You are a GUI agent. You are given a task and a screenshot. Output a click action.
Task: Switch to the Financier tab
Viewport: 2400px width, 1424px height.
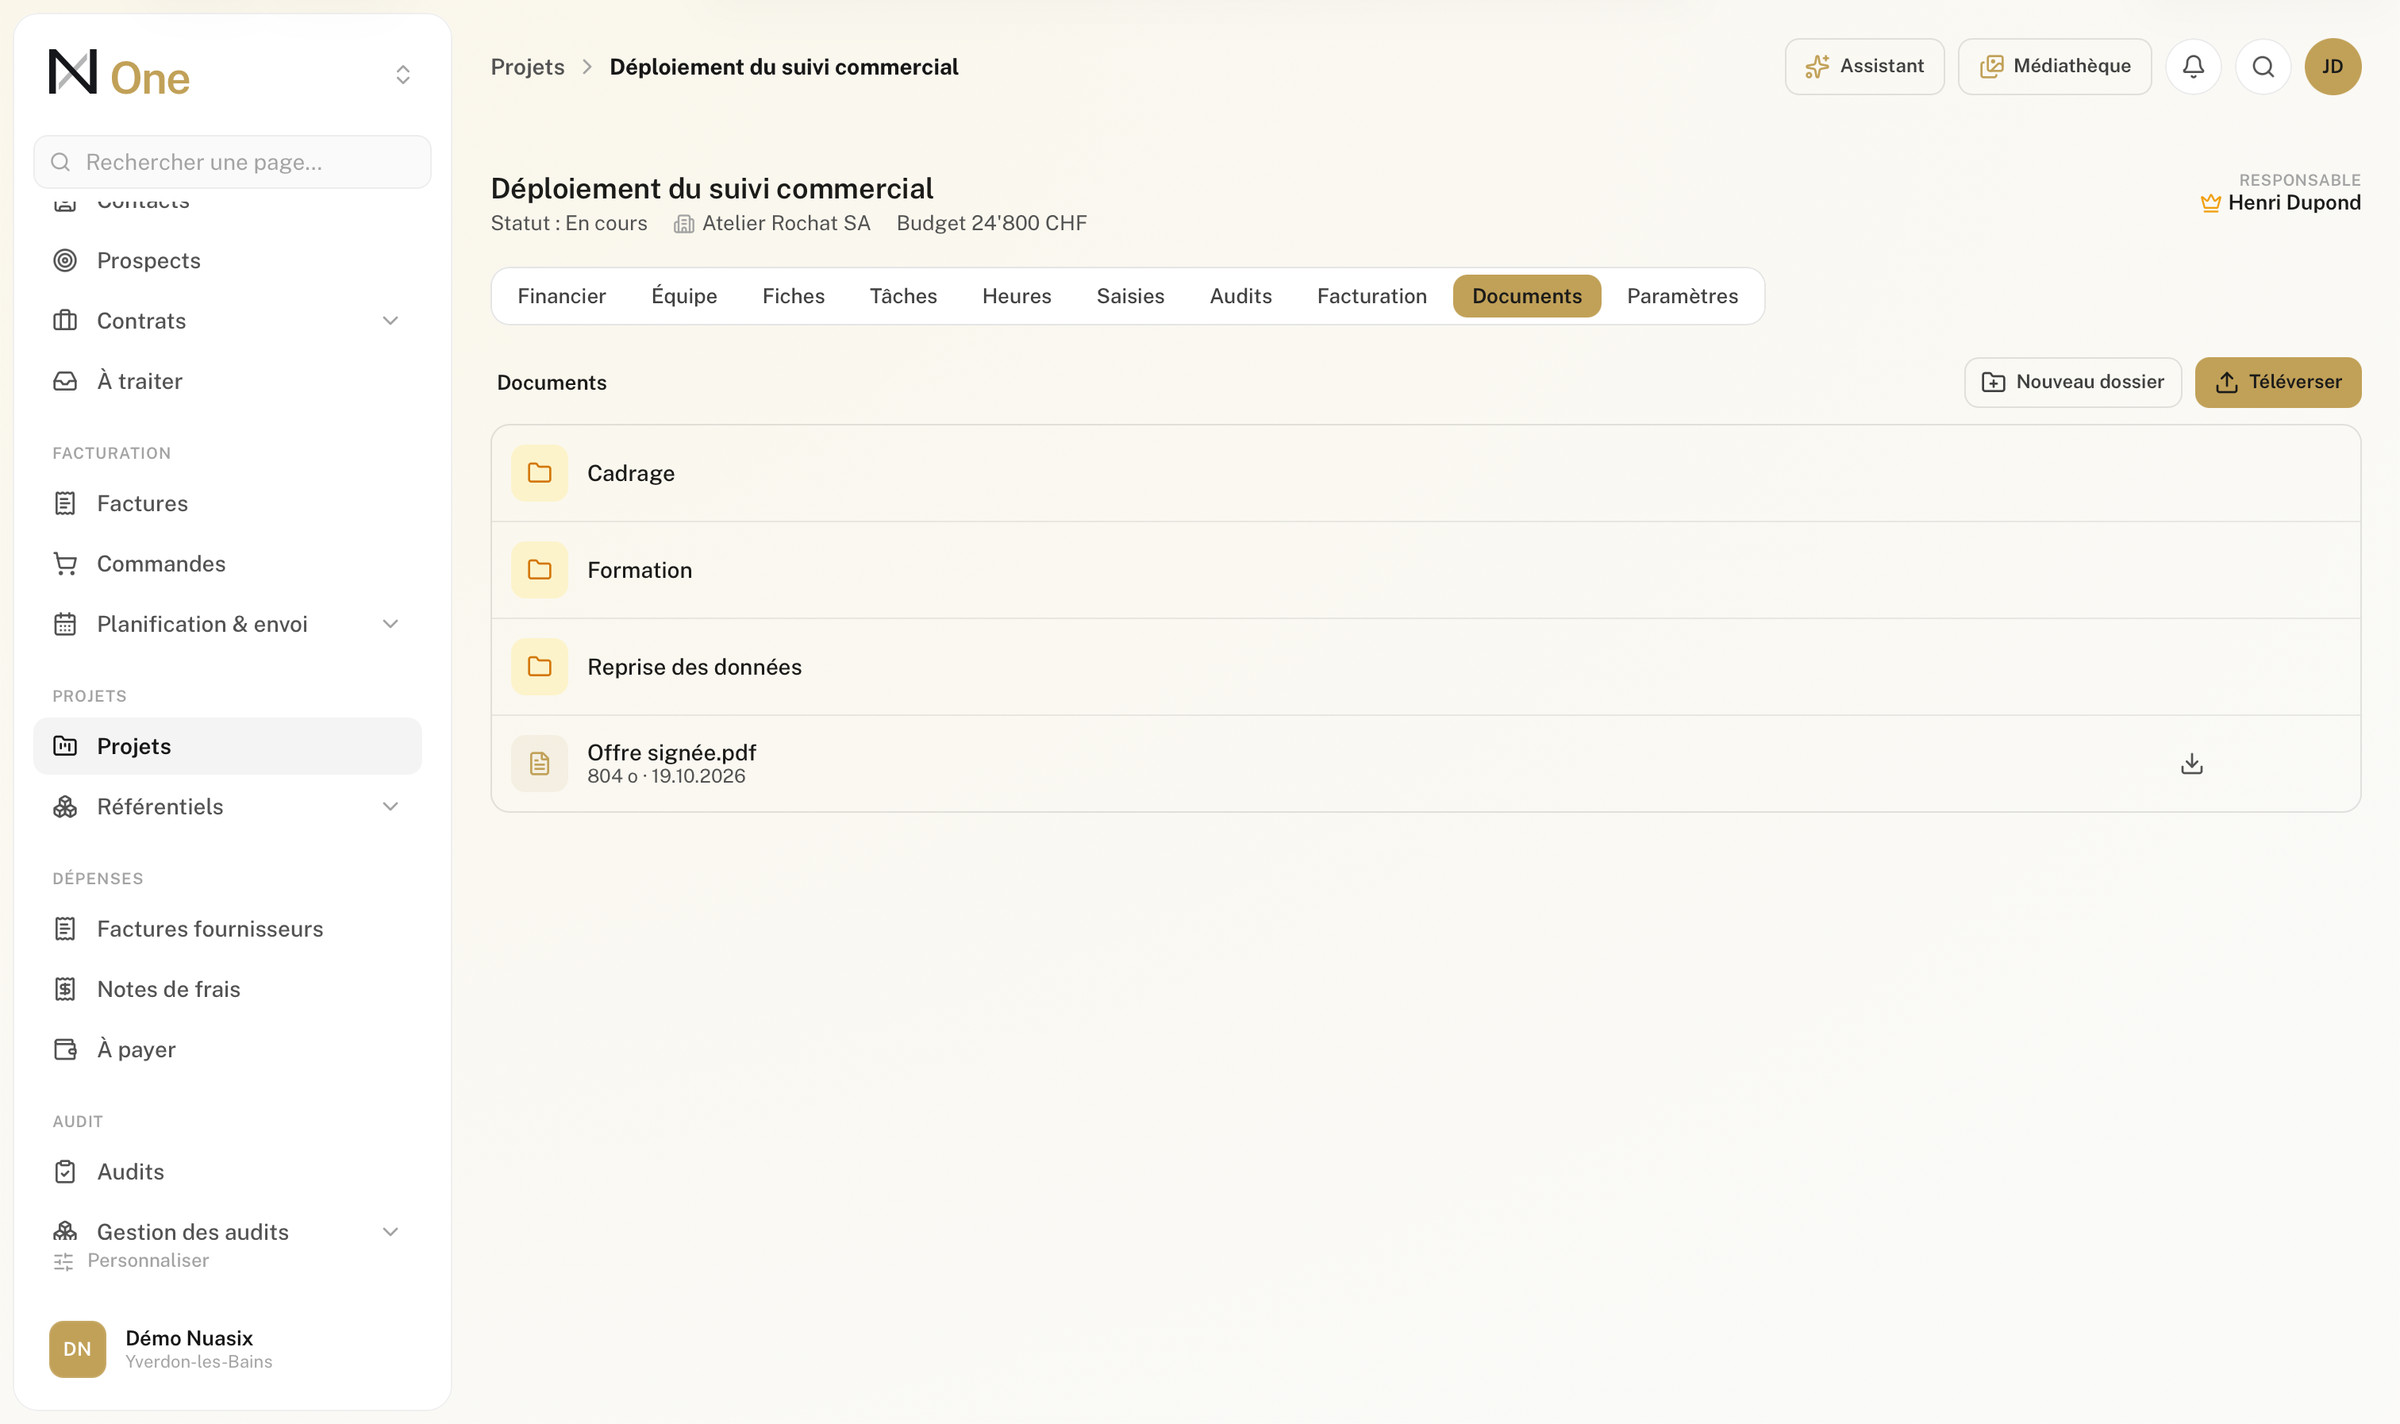[x=561, y=296]
